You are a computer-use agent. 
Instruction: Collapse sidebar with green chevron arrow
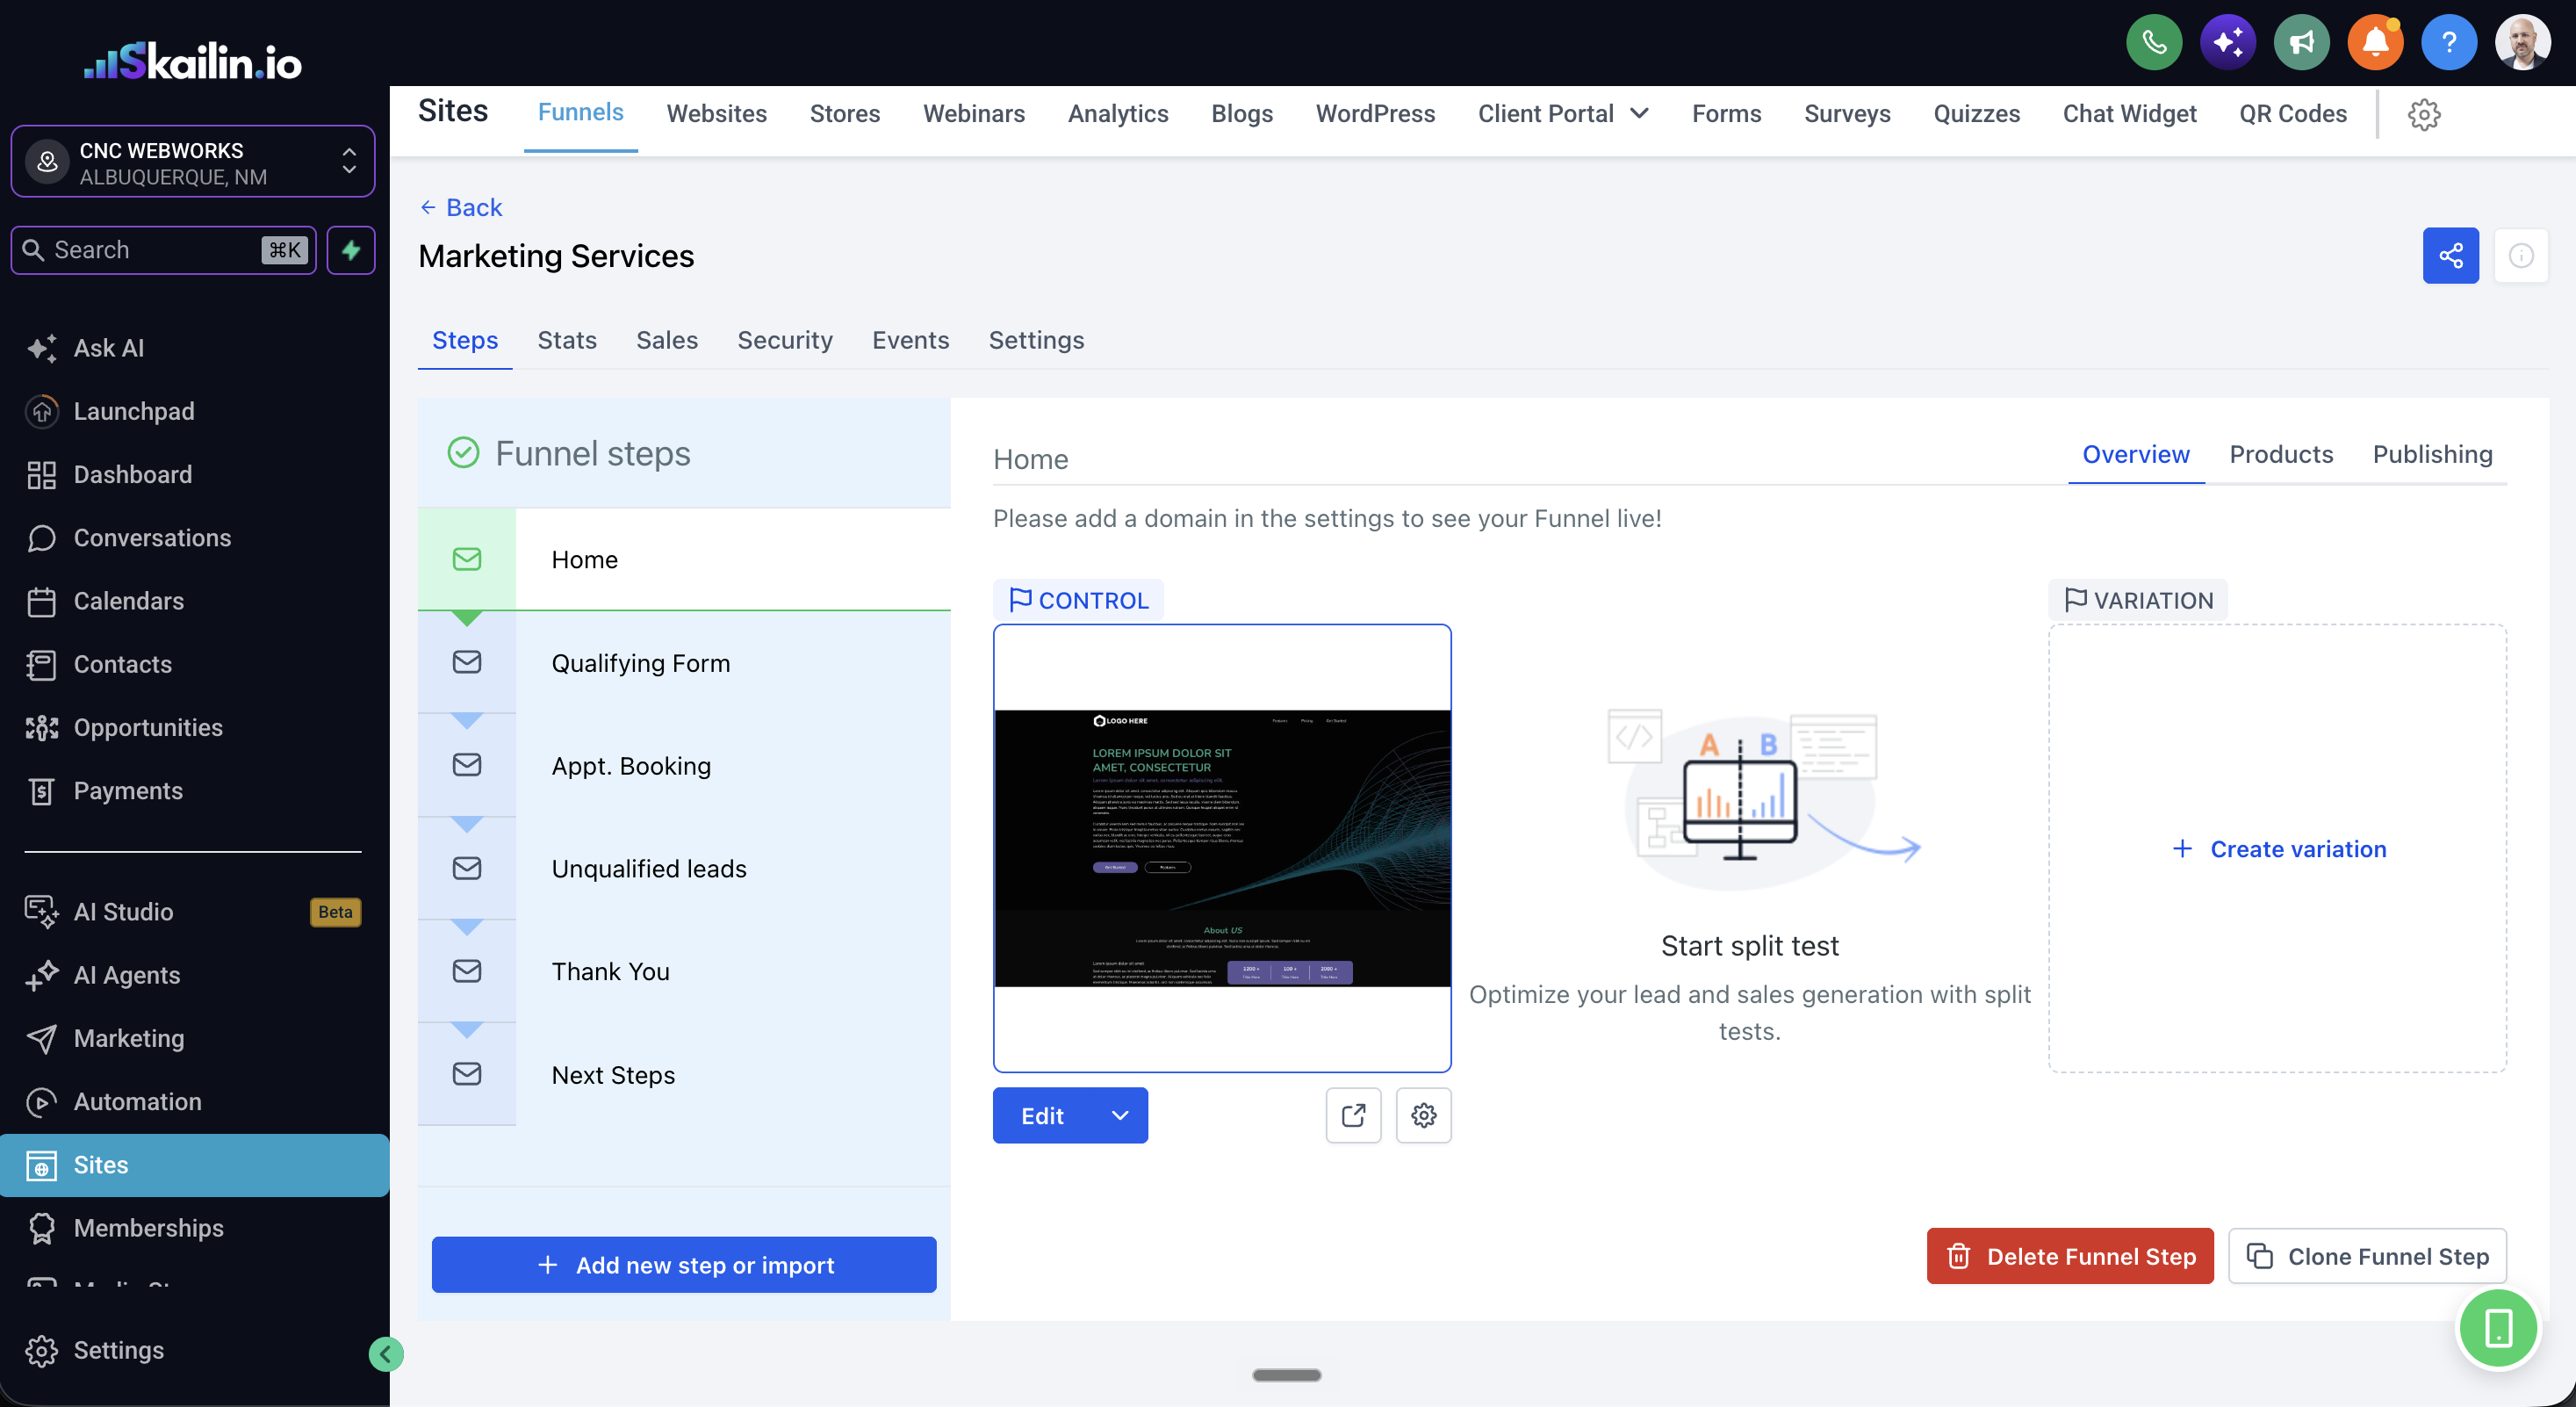pyautogui.click(x=386, y=1354)
